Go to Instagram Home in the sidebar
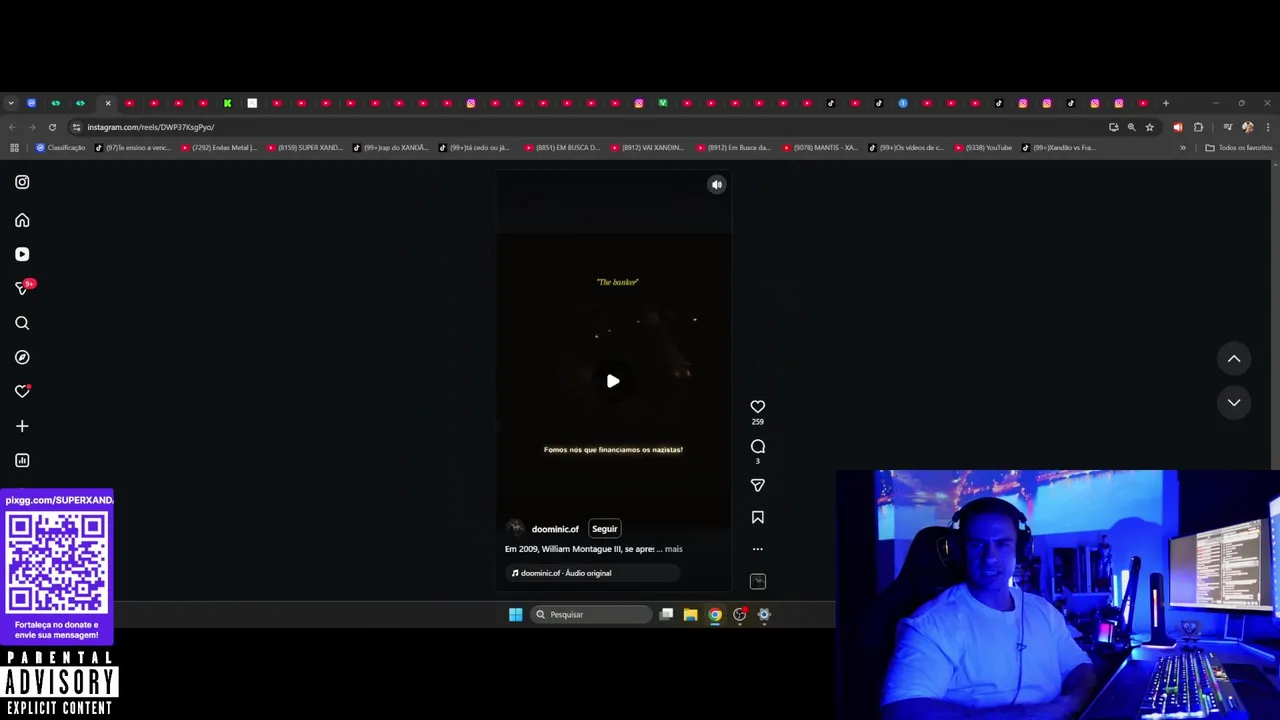Image resolution: width=1280 pixels, height=720 pixels. [x=22, y=220]
